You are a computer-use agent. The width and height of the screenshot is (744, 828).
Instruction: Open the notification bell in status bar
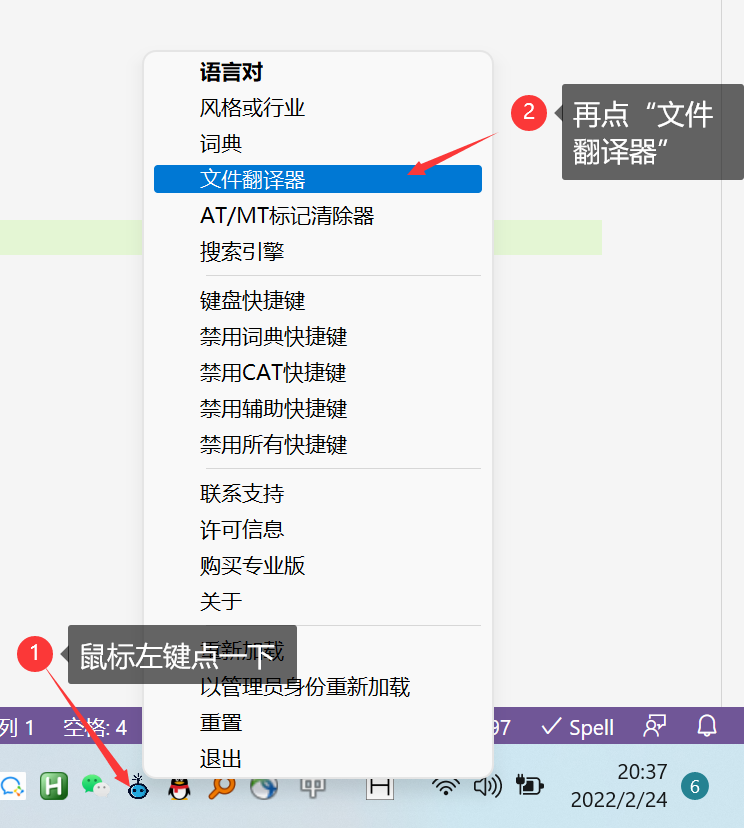(707, 727)
